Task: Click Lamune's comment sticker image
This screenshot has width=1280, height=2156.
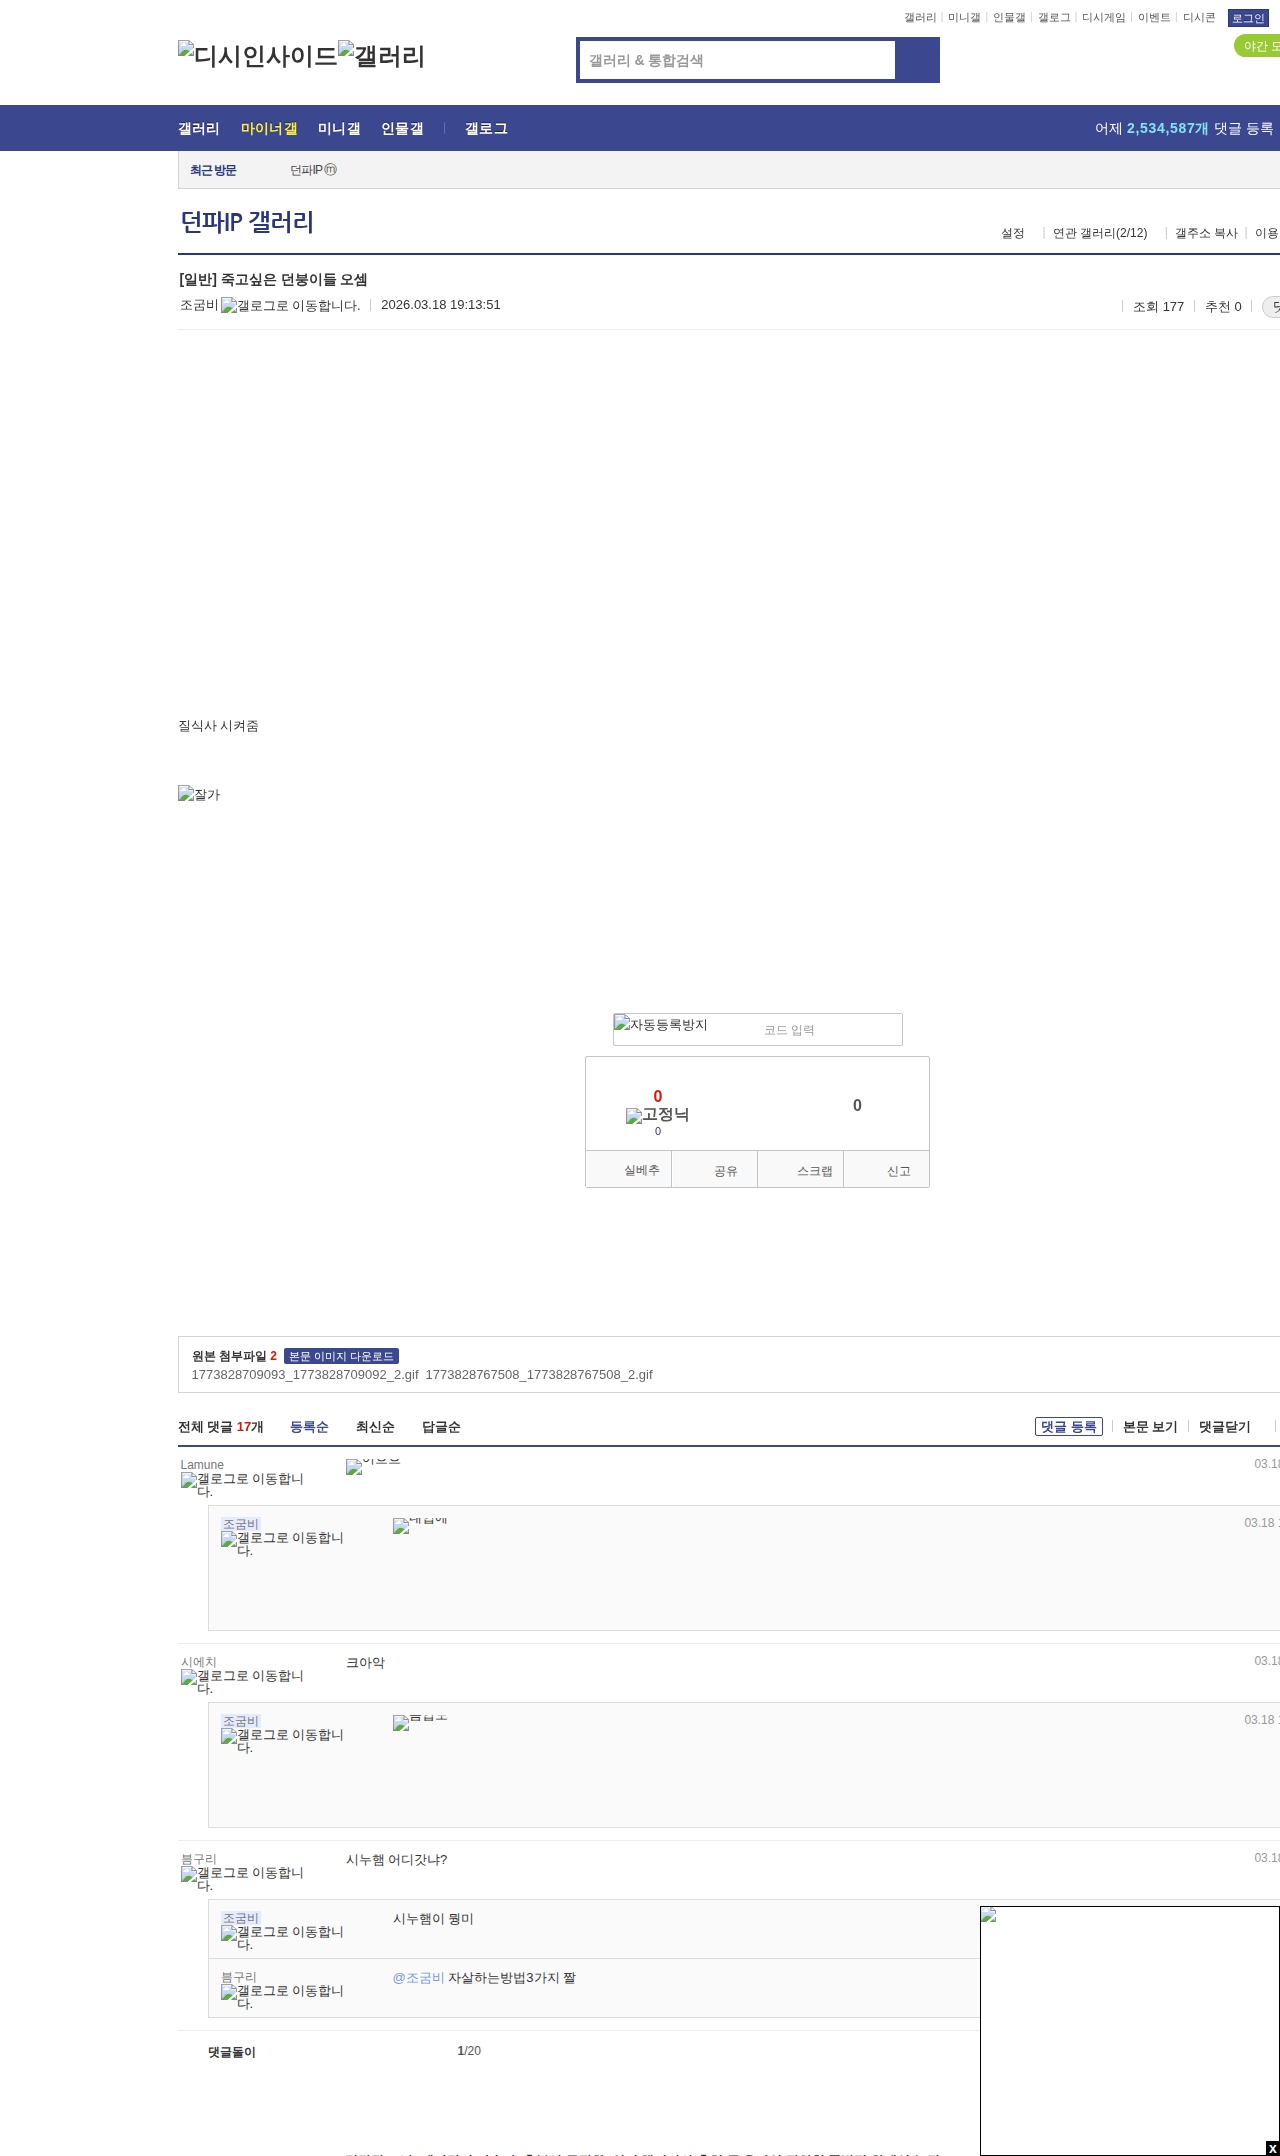Action: click(373, 1466)
